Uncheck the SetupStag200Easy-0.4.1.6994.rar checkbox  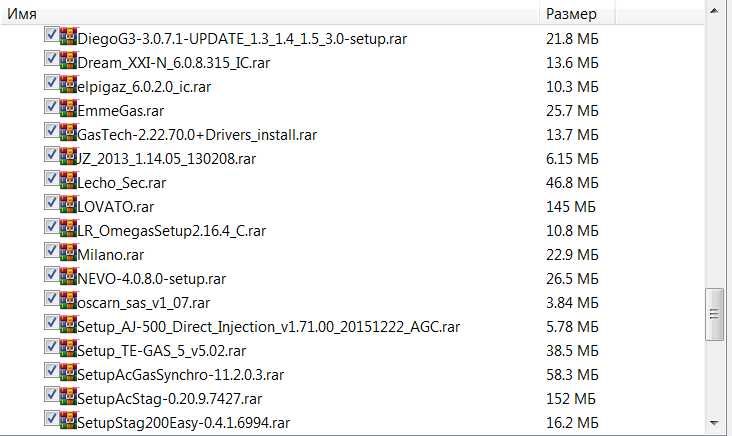pos(51,420)
